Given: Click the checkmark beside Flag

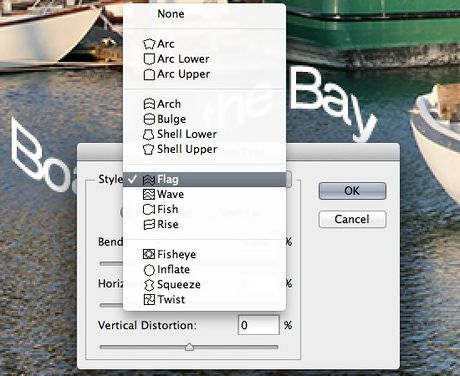Looking at the screenshot, I should click(132, 179).
